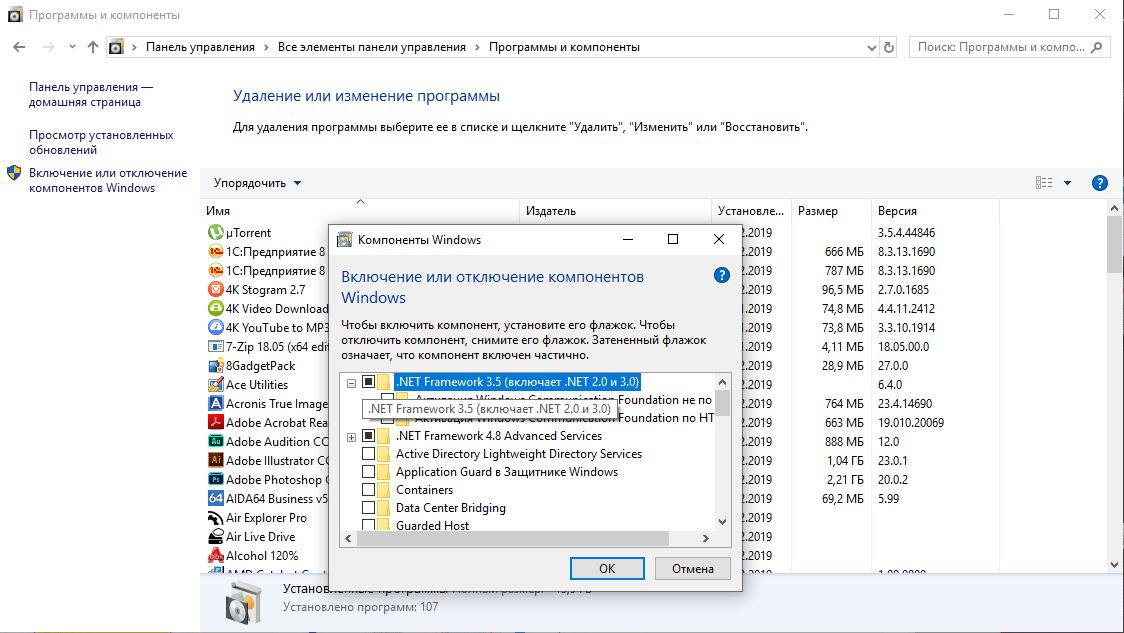Click the 7-Zip 18.05 program icon
The width and height of the screenshot is (1124, 633).
(x=215, y=346)
